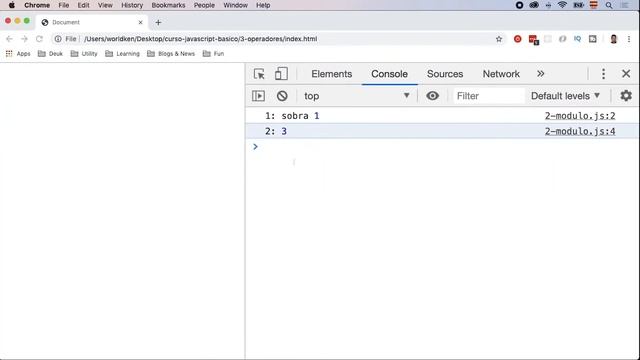
Task: Open the Blogs & News bookmarks folder
Action: (171, 53)
